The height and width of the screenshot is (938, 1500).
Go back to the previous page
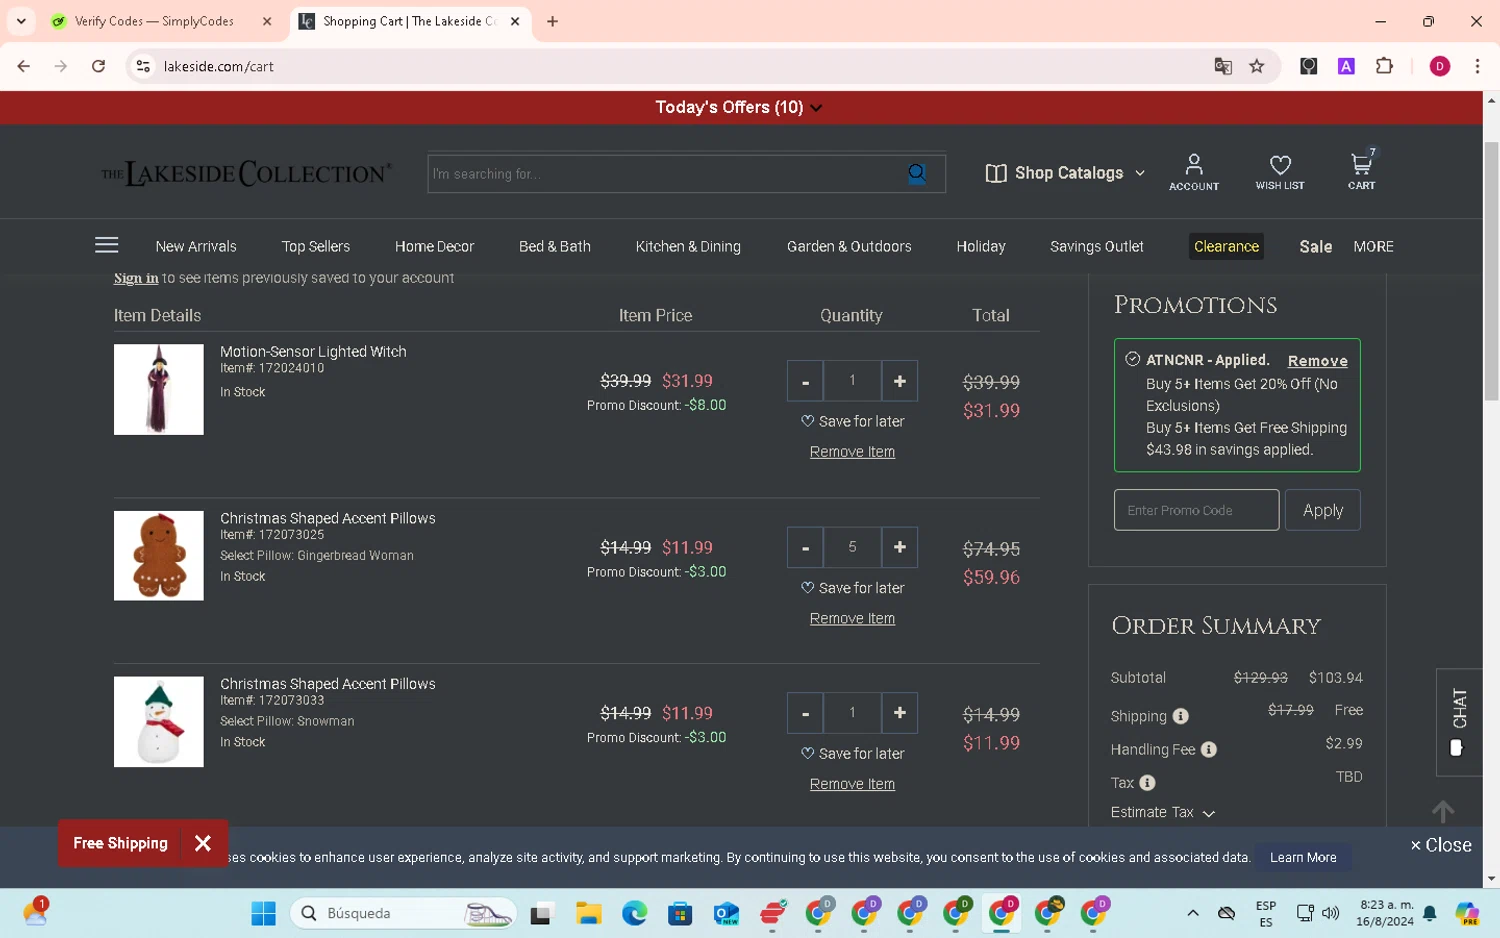click(x=23, y=66)
